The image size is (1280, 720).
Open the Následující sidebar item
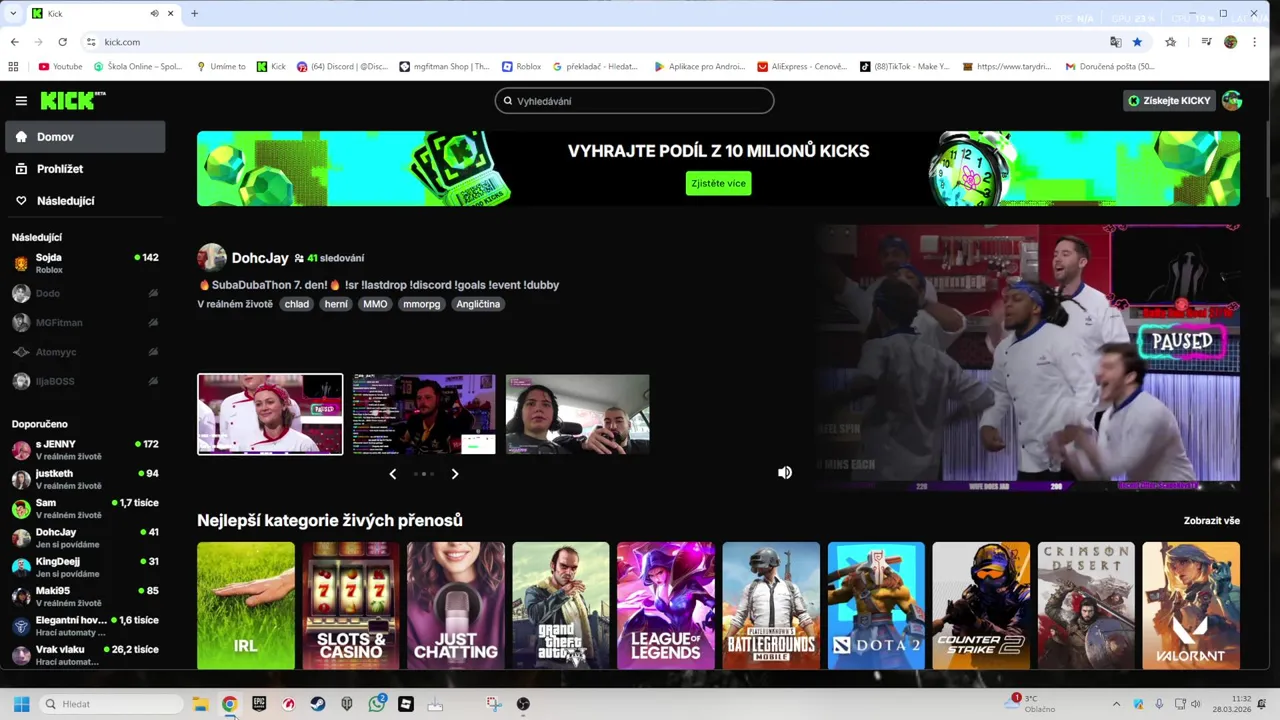point(85,201)
